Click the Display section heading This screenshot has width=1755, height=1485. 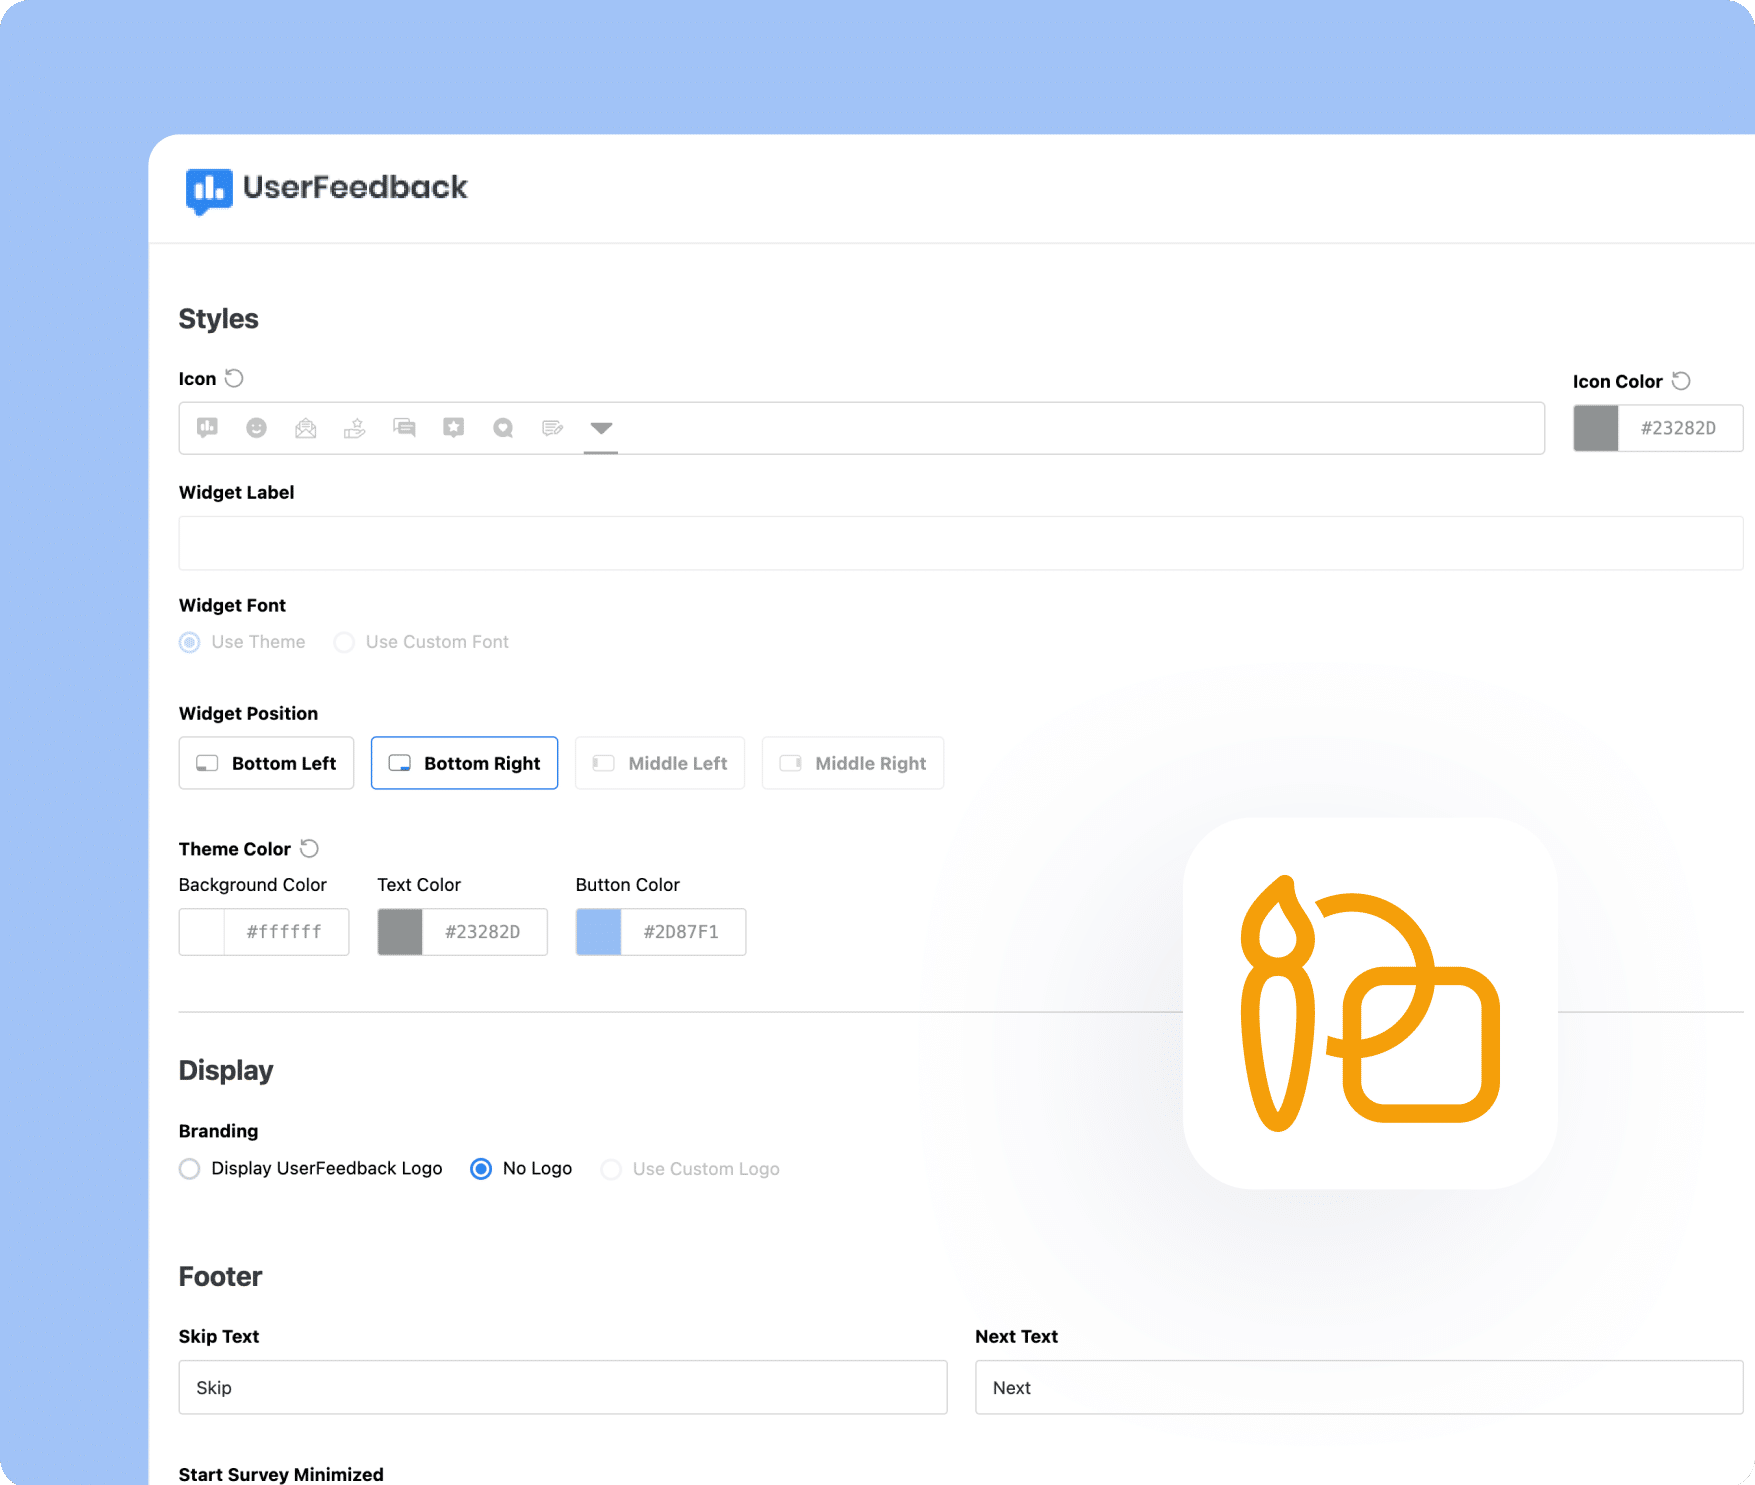pyautogui.click(x=226, y=1071)
